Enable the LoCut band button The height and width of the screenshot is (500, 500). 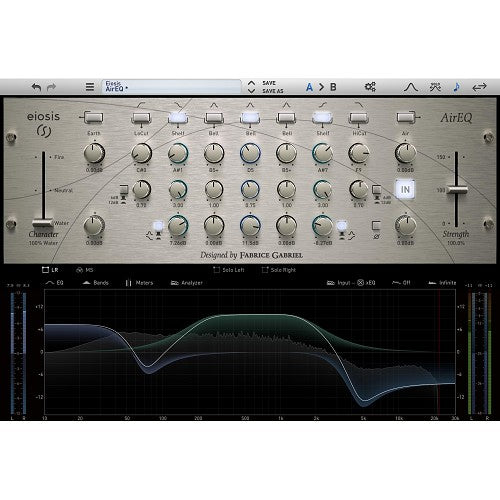click(x=141, y=117)
